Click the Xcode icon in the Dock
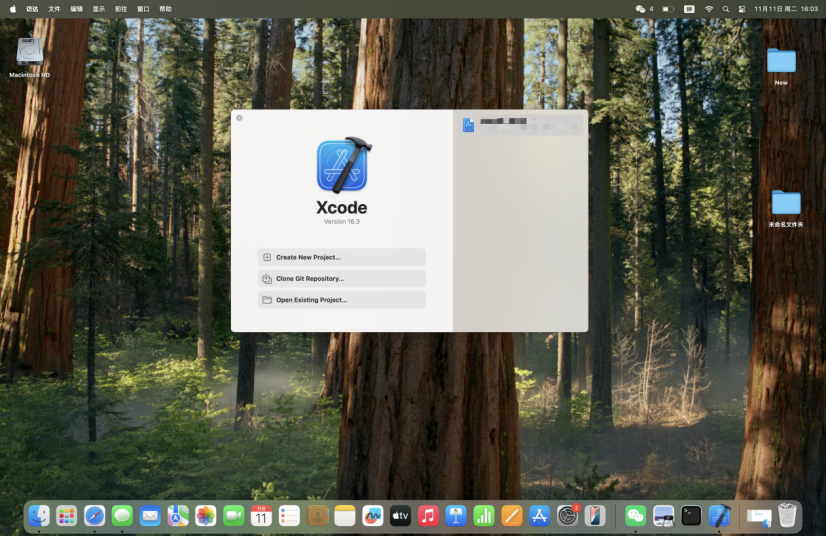The height and width of the screenshot is (536, 826). point(719,516)
